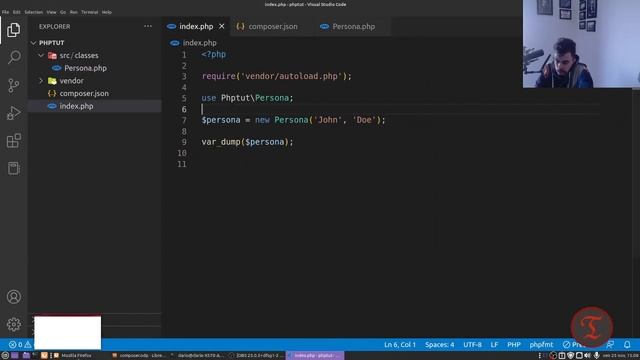The image size is (640, 360).
Task: Expand the vendor folder
Action: 41,81
